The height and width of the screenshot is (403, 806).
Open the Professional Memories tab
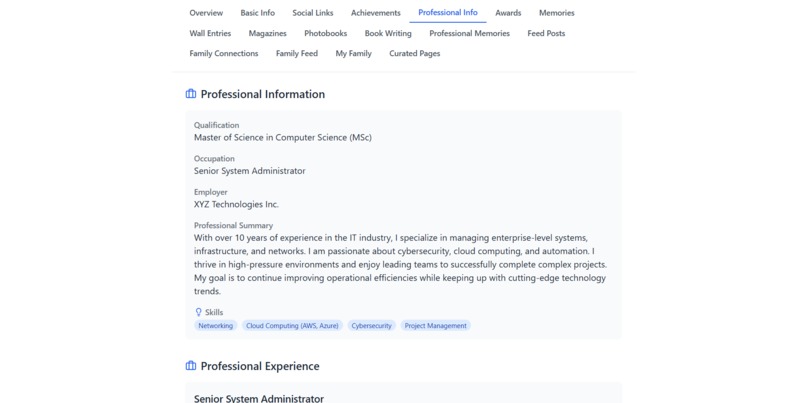point(470,33)
